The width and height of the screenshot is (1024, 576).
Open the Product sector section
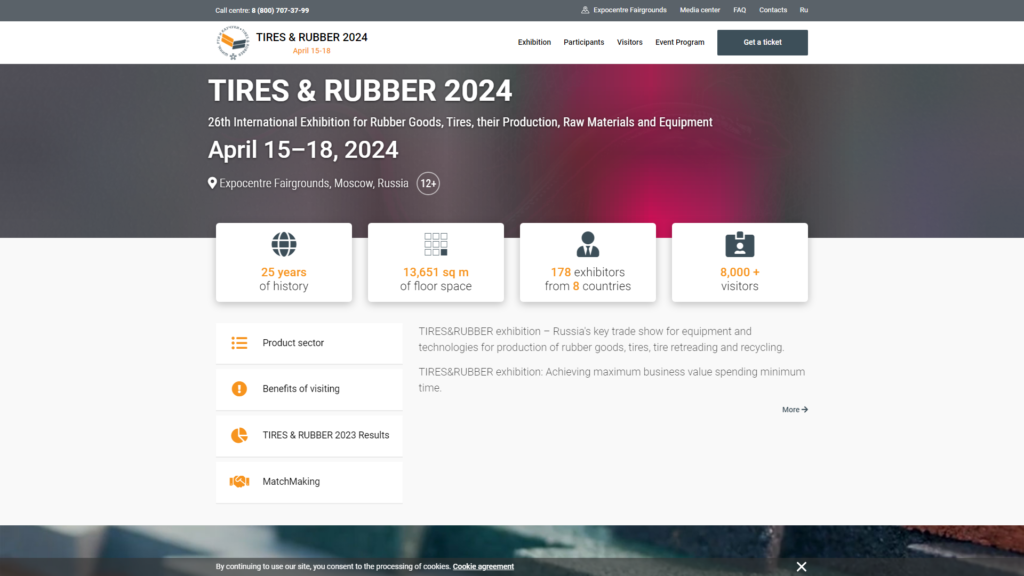[x=309, y=343]
